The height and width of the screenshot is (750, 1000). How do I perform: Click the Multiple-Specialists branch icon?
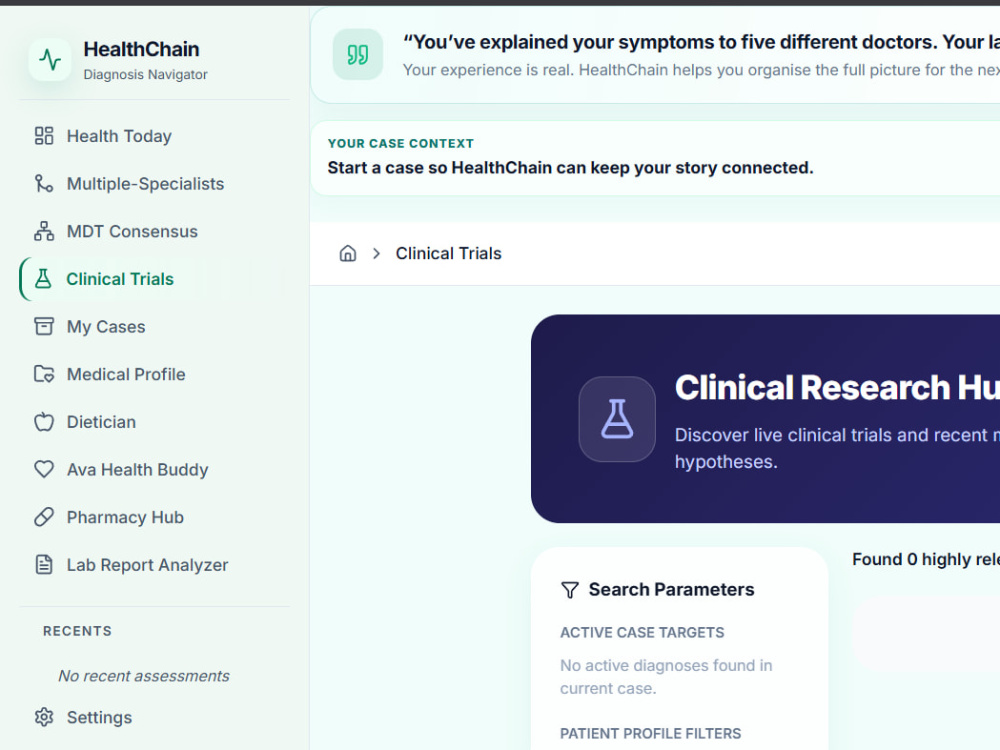point(44,184)
